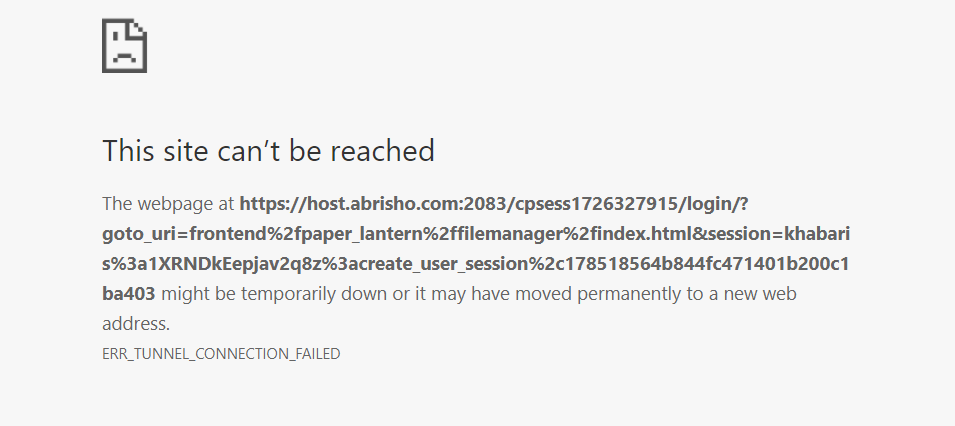Click "The webpage at" intro text
The width and height of the screenshot is (955, 426).
(168, 204)
